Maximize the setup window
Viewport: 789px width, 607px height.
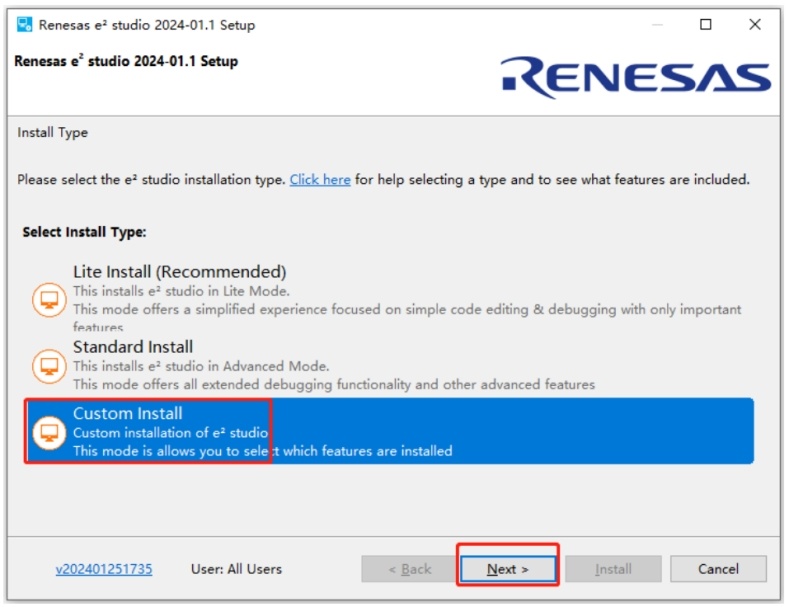706,25
